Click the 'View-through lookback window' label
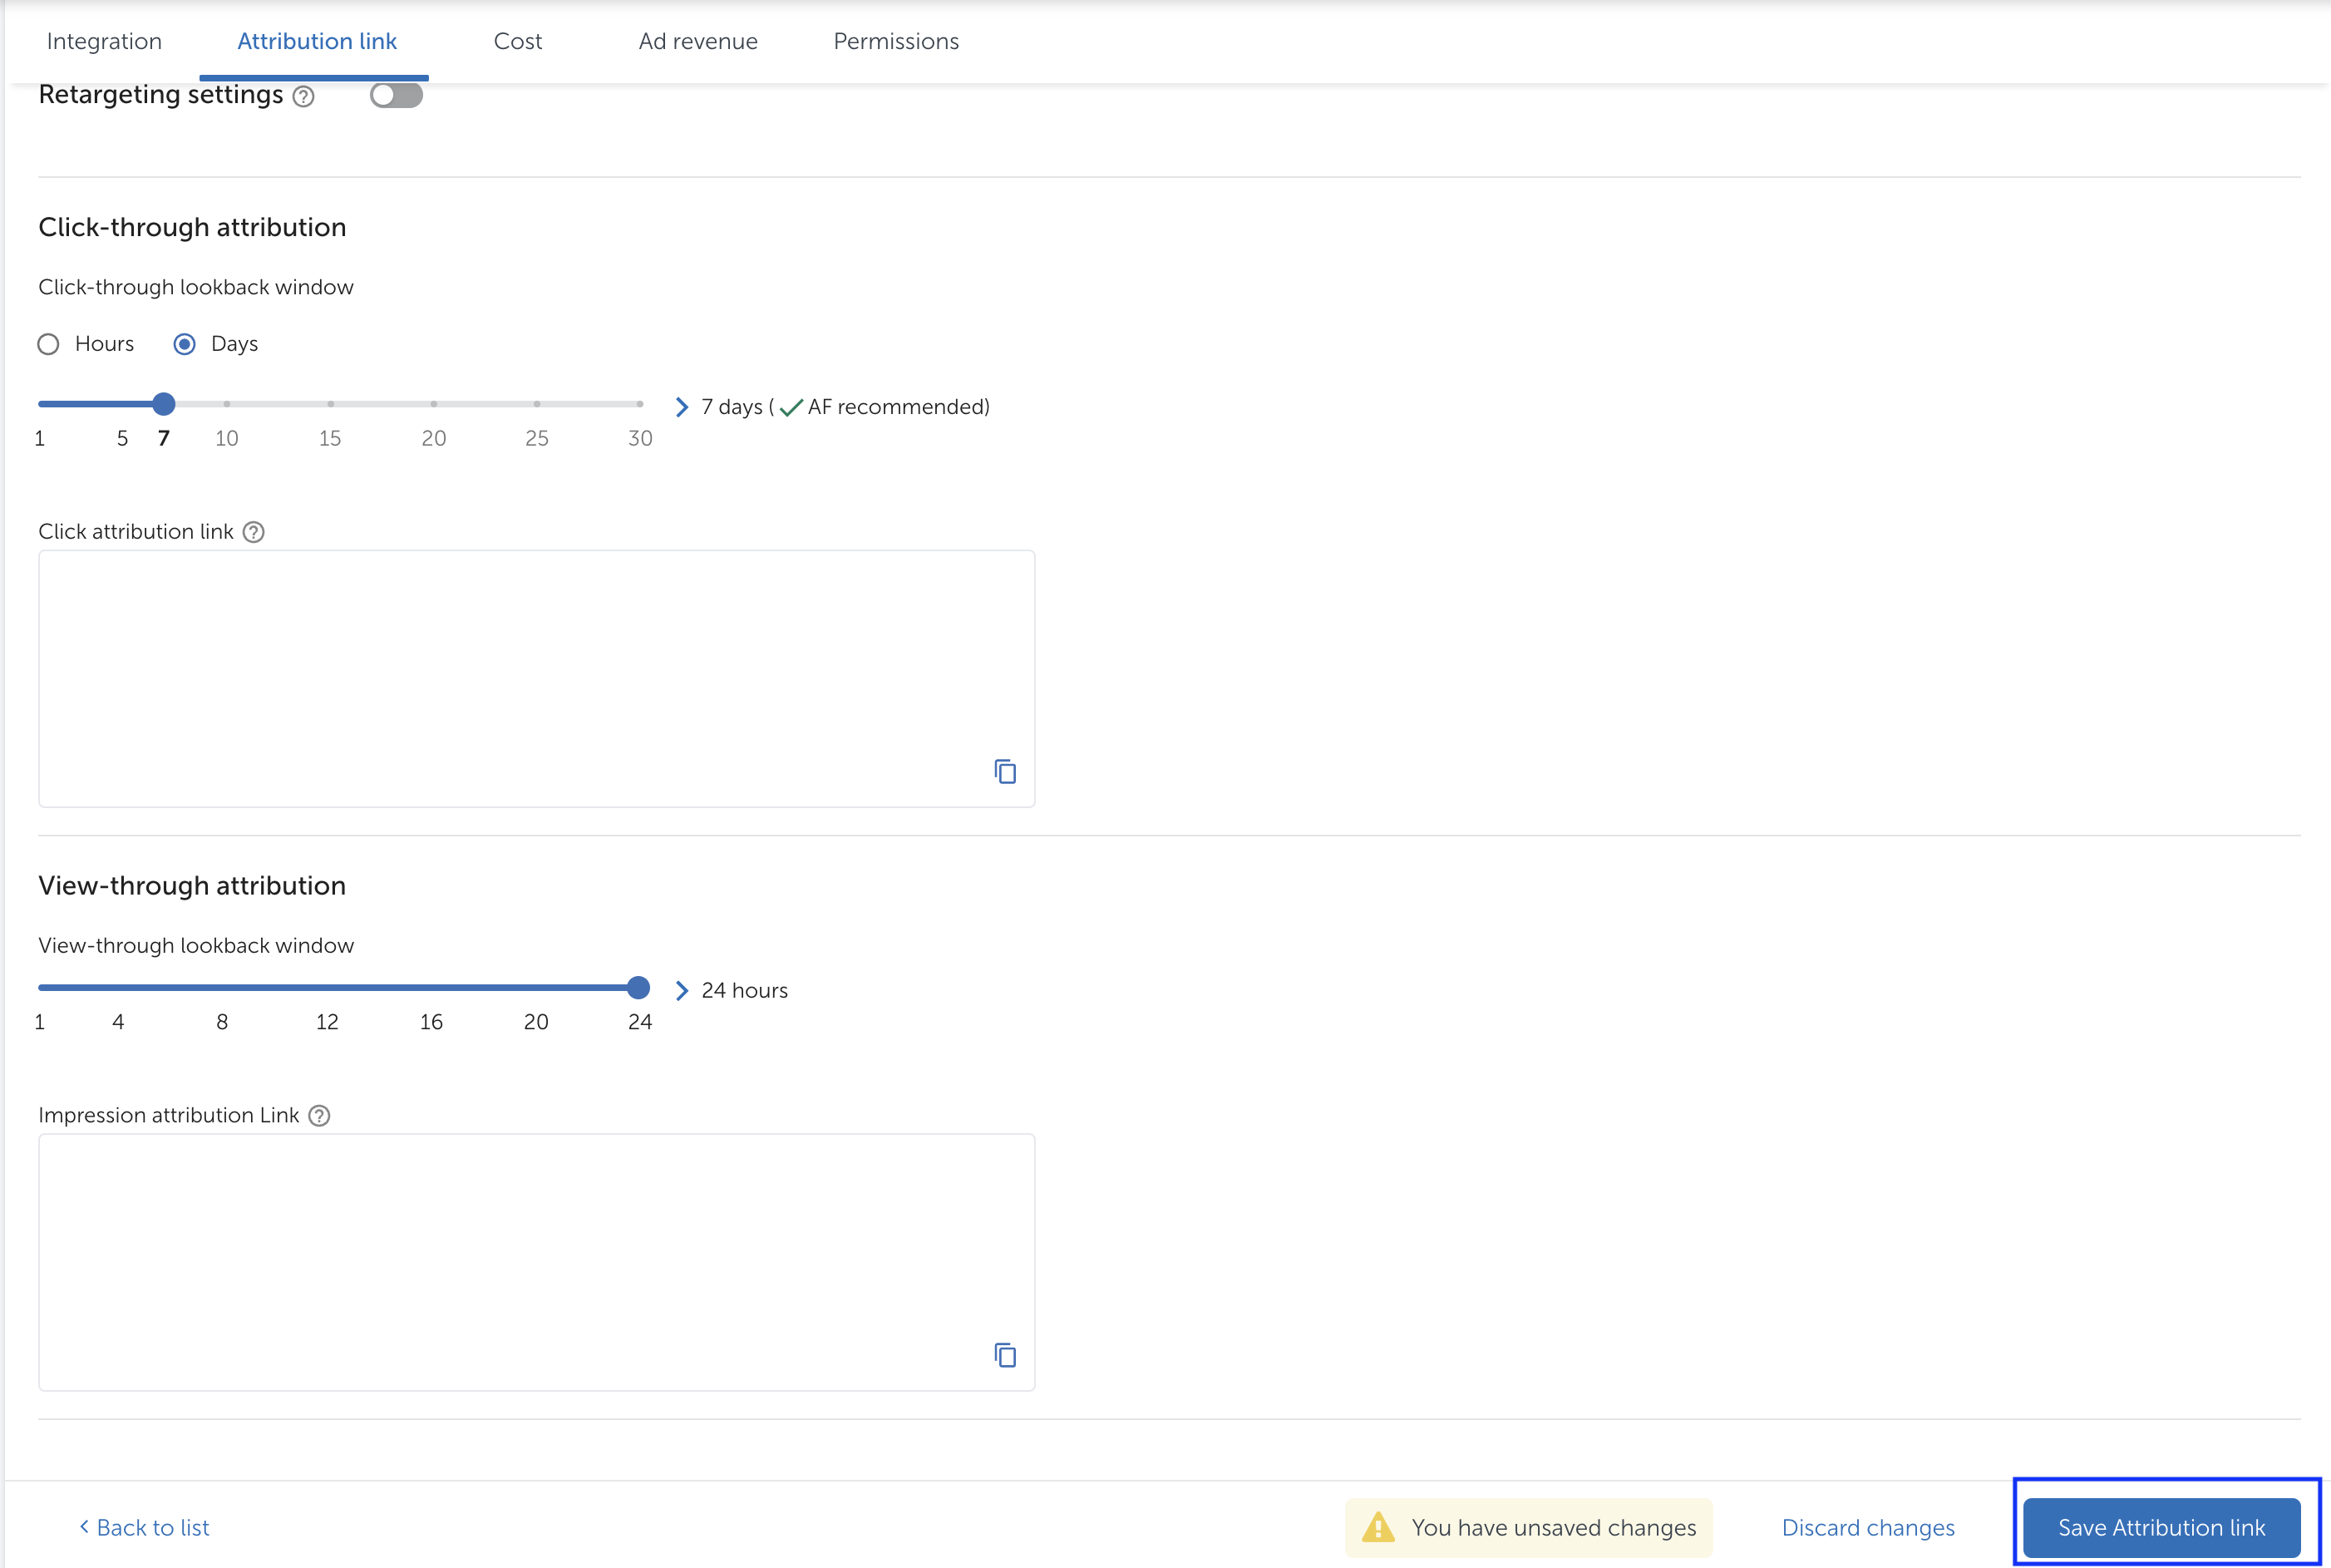 [x=196, y=946]
